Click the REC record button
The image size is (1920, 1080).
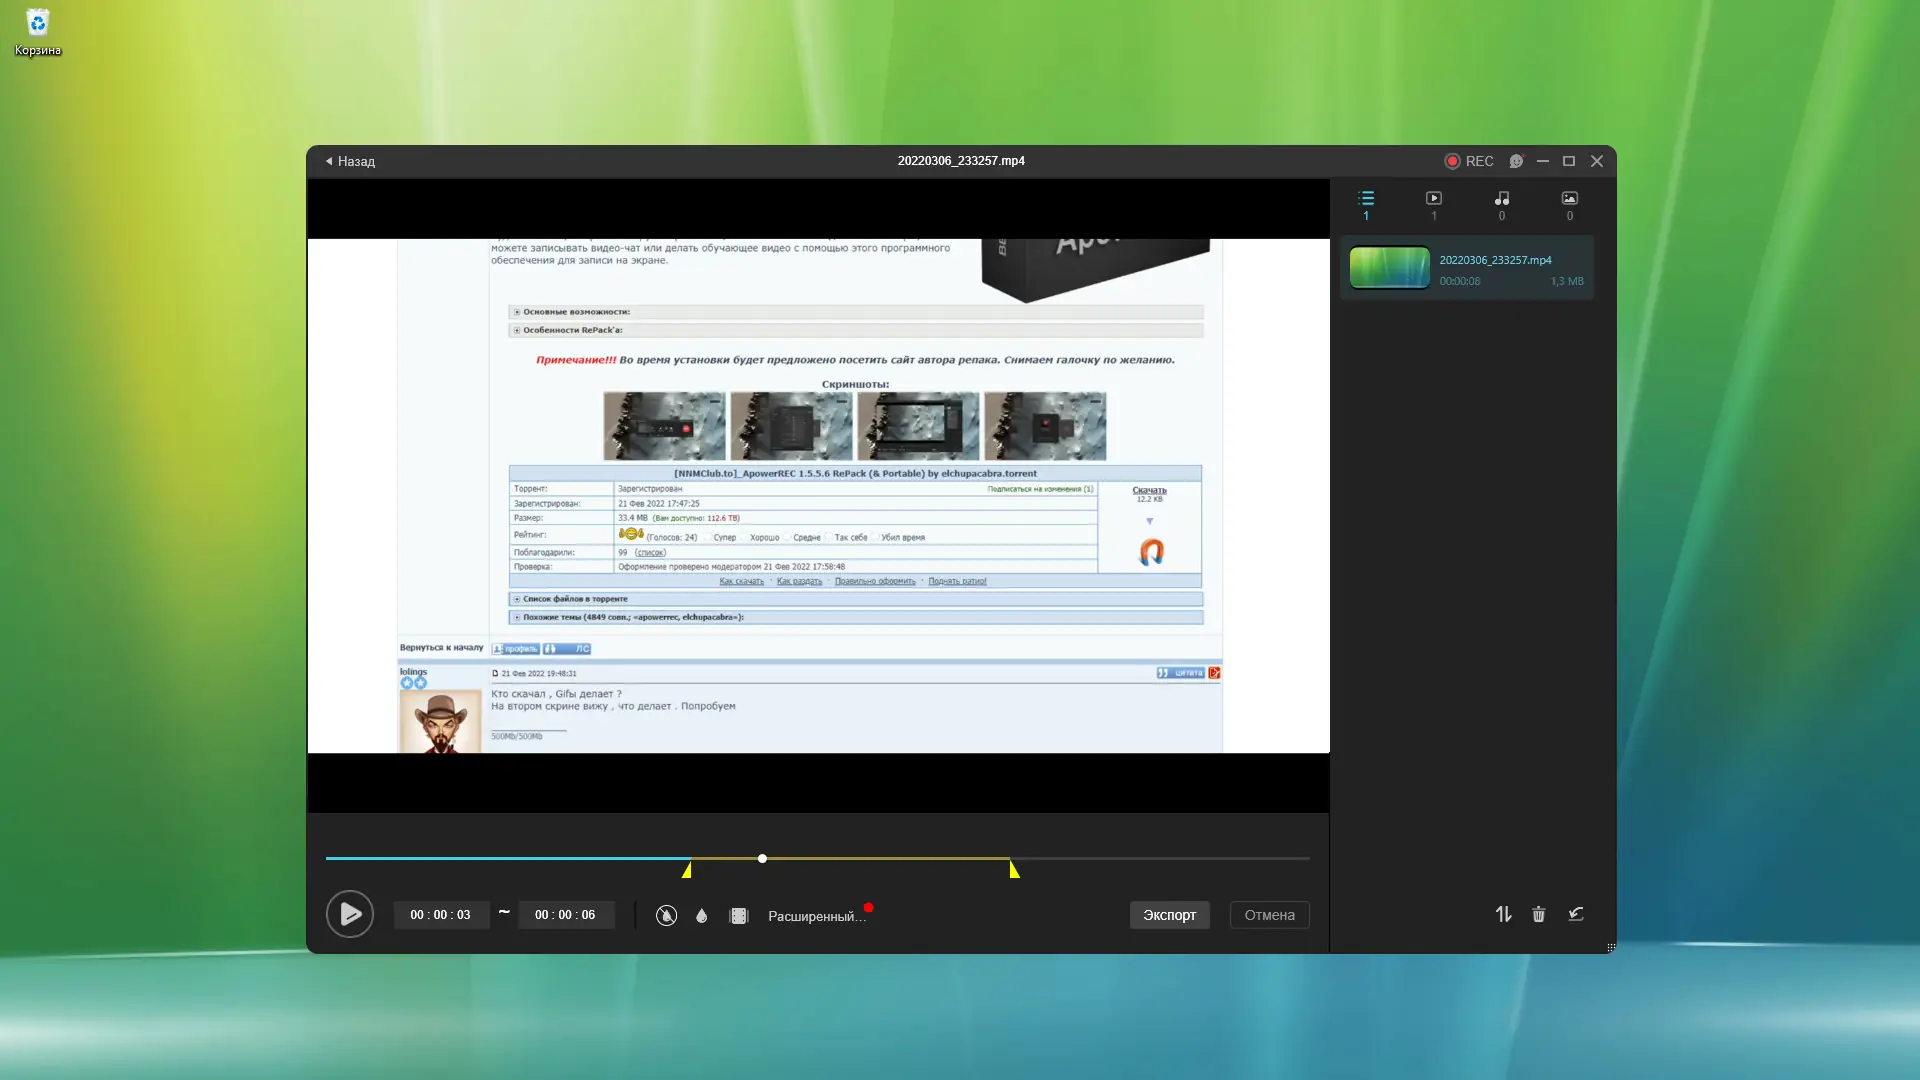[x=1468, y=161]
